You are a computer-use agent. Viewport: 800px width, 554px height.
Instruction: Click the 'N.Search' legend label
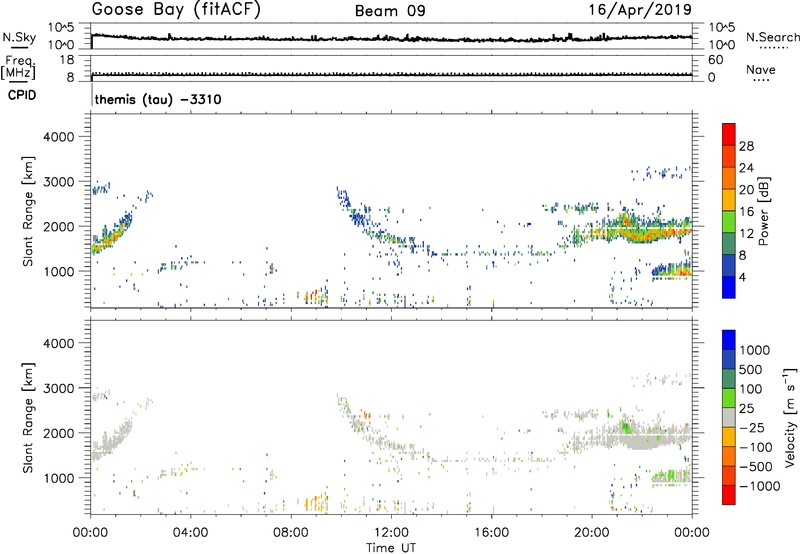772,37
